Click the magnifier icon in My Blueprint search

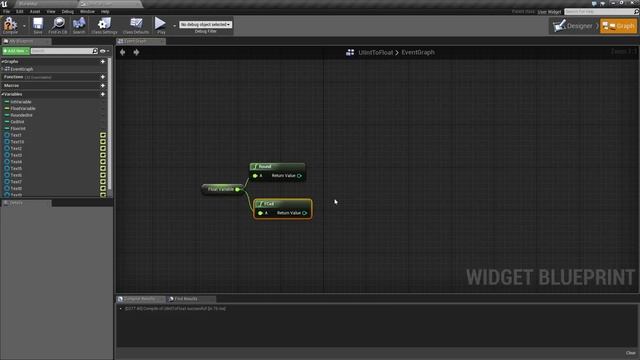[95, 51]
